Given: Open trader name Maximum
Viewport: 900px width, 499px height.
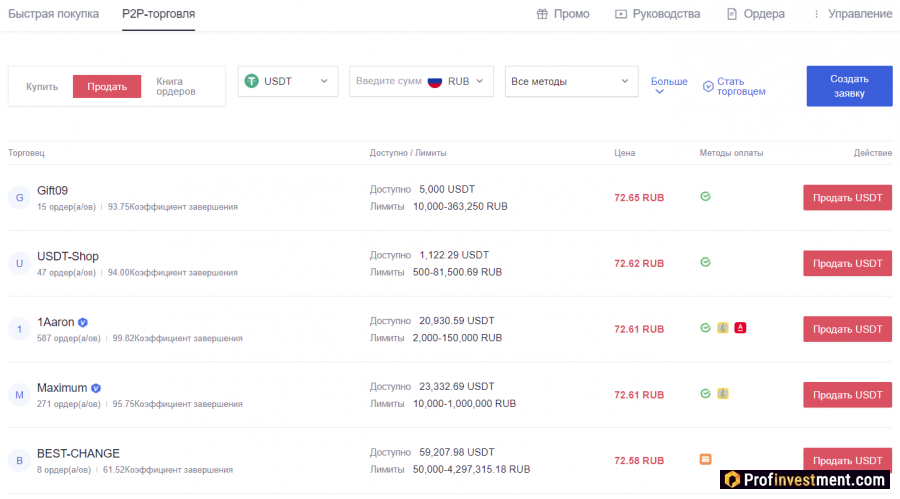Looking at the screenshot, I should pos(62,388).
